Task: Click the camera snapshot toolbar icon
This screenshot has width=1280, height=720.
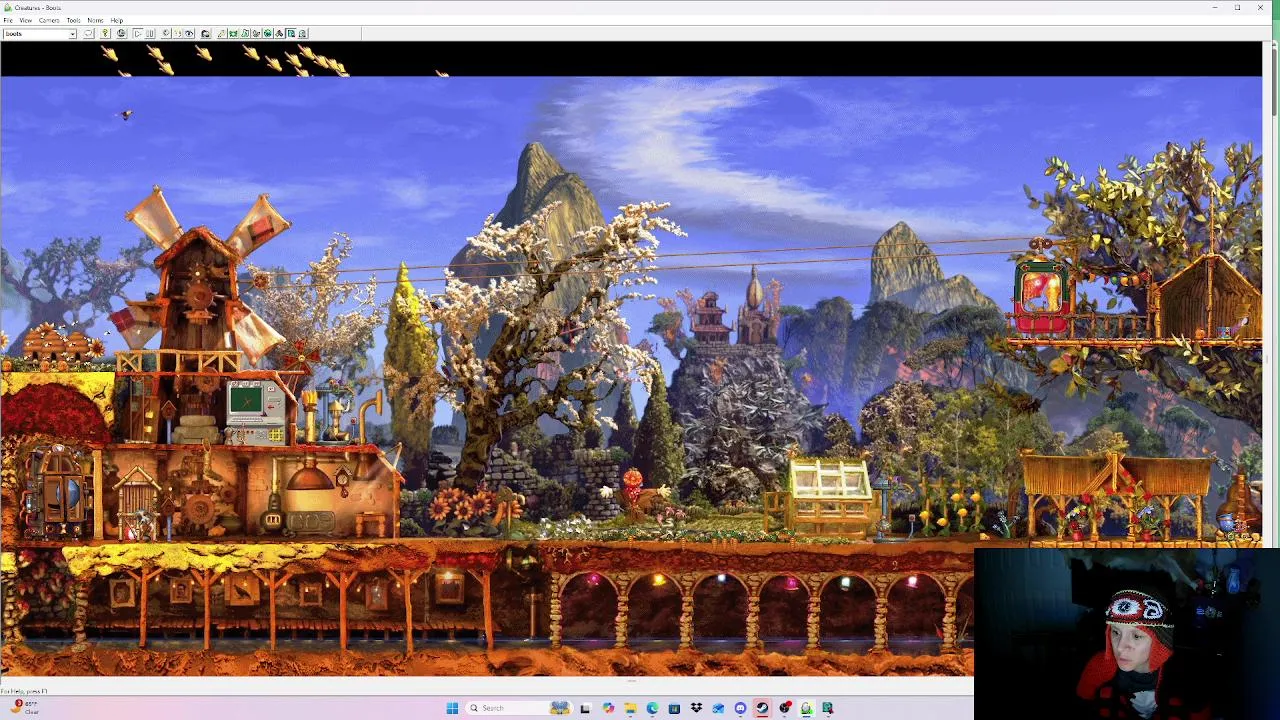Action: click(x=205, y=34)
